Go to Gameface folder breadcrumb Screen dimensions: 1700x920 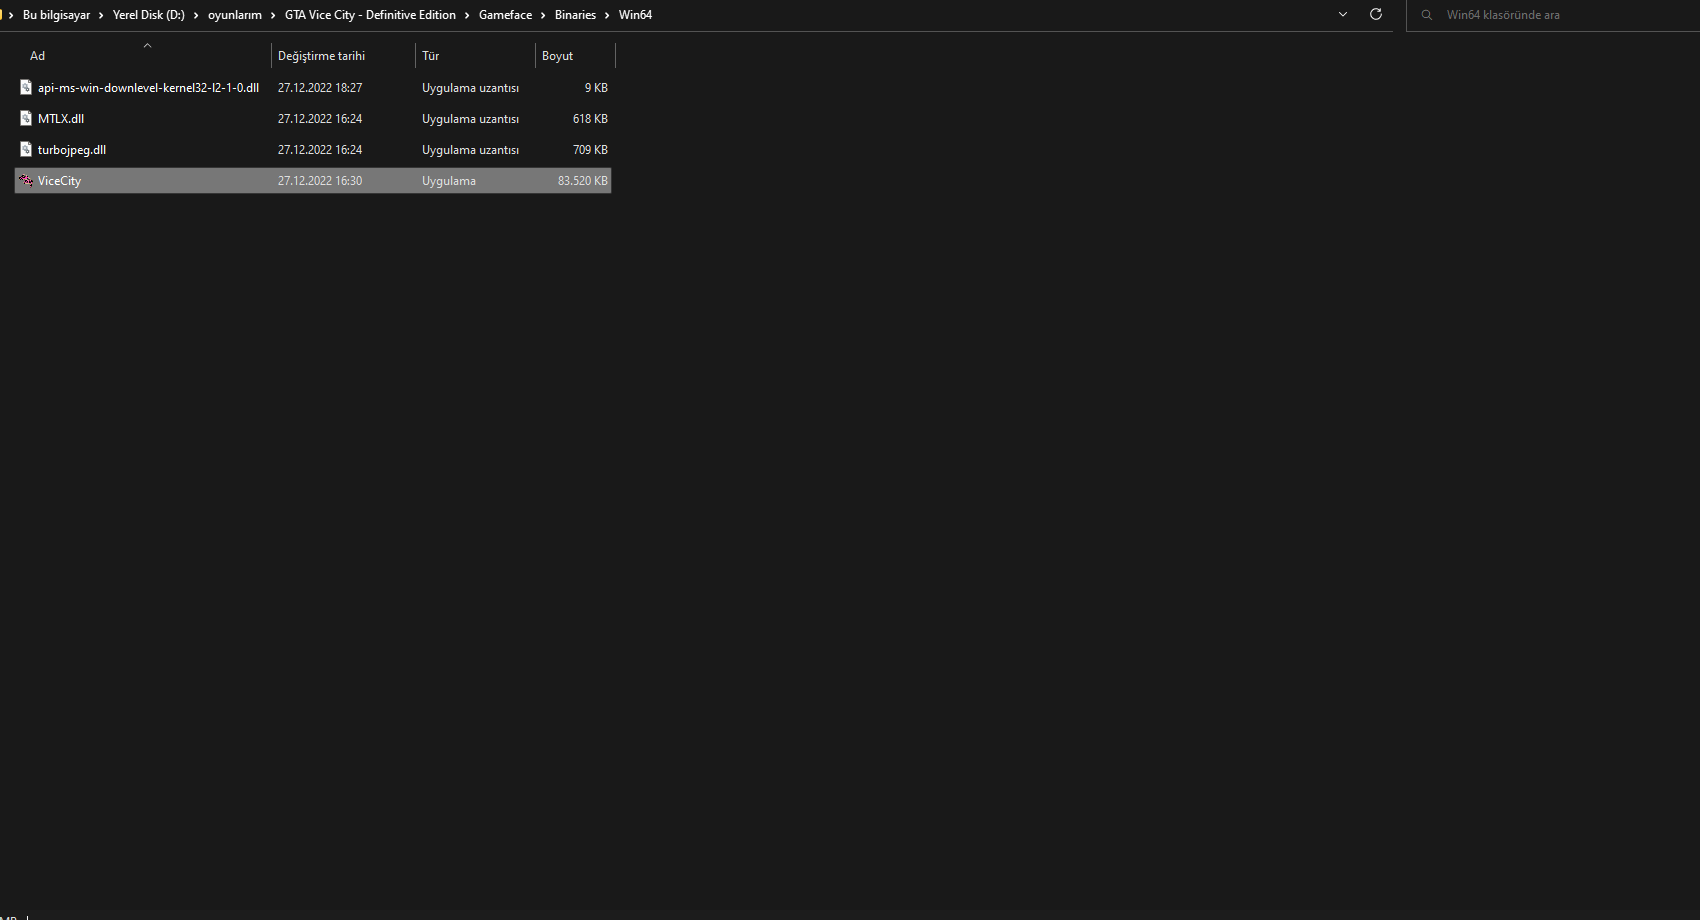coord(505,15)
